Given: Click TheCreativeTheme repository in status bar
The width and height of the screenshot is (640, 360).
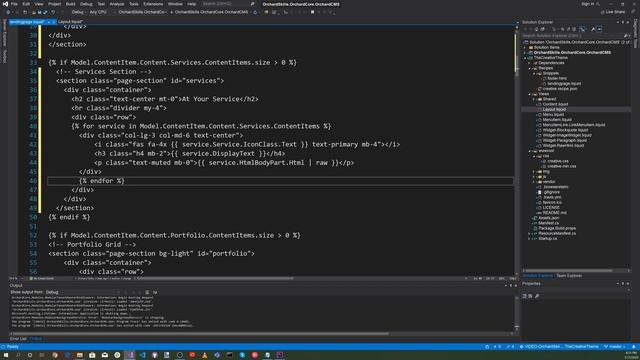Looking at the screenshot, I should [x=581, y=347].
